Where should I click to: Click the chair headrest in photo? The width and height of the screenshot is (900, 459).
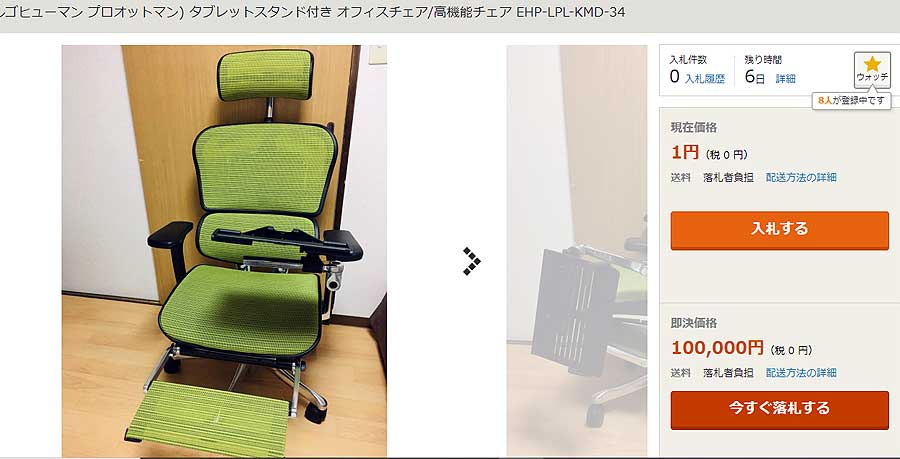coord(266,75)
